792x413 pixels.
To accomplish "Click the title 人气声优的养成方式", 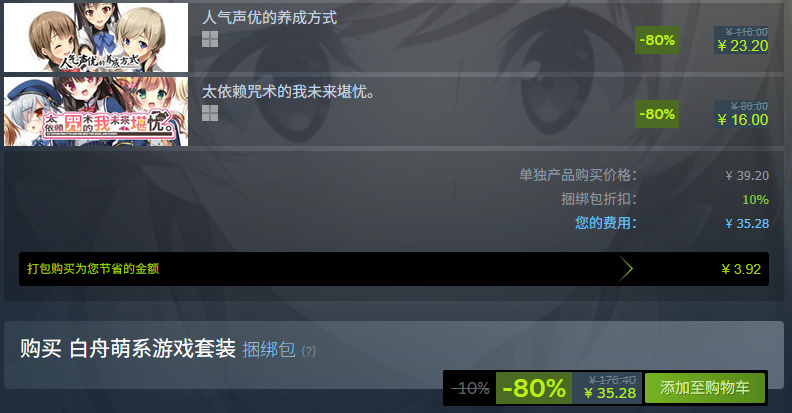I will point(269,18).
